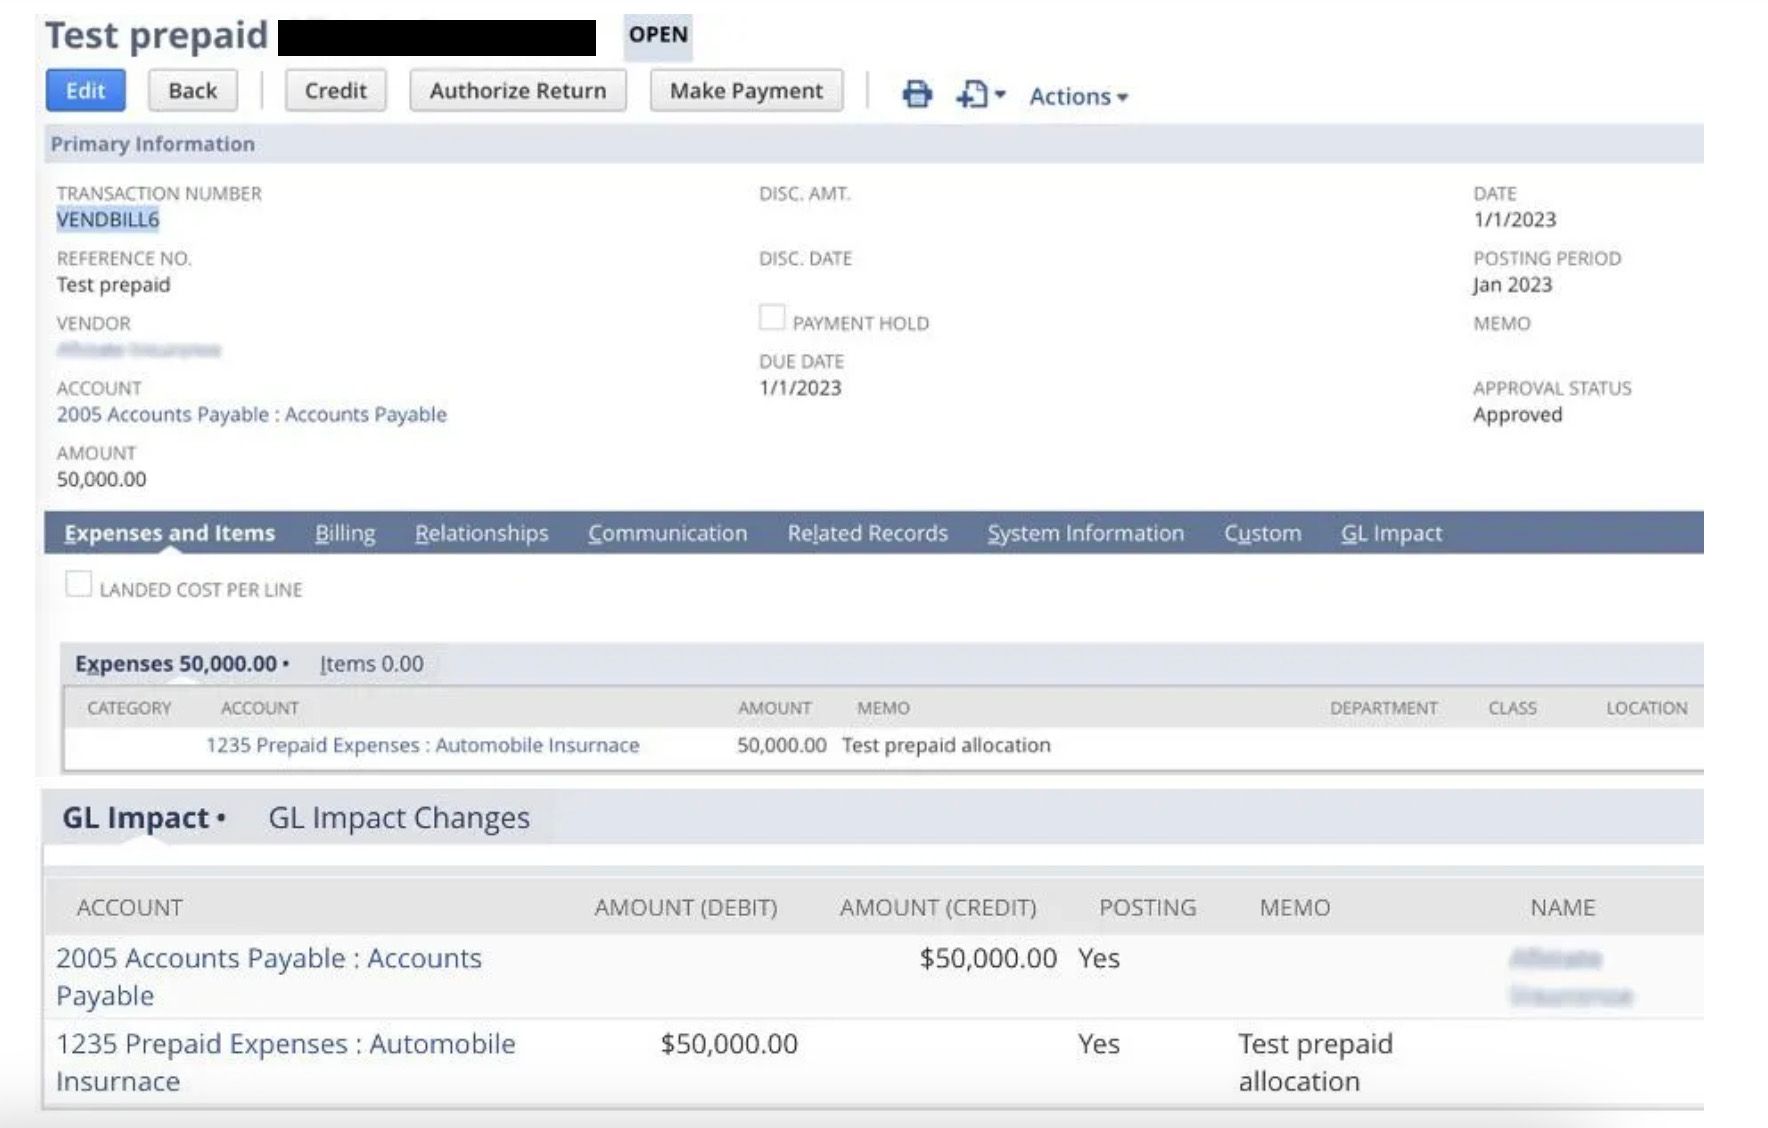Enable the Payment Hold checkbox
The width and height of the screenshot is (1768, 1128).
[771, 317]
